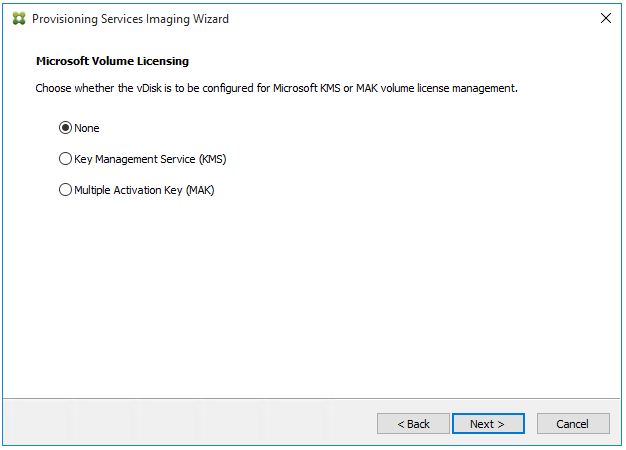Click the "None" option label text
Image resolution: width=626 pixels, height=450 pixels.
click(x=87, y=128)
